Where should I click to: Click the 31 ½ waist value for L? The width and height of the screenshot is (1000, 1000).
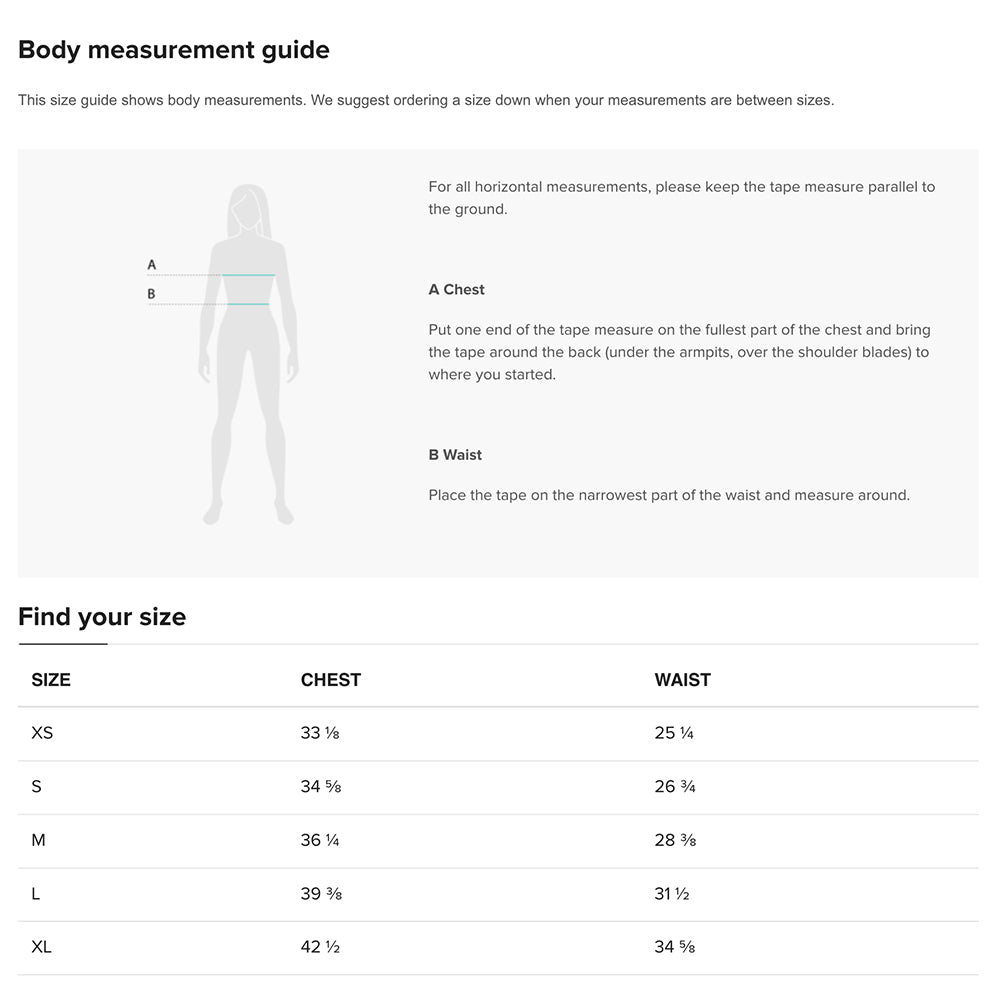[672, 894]
